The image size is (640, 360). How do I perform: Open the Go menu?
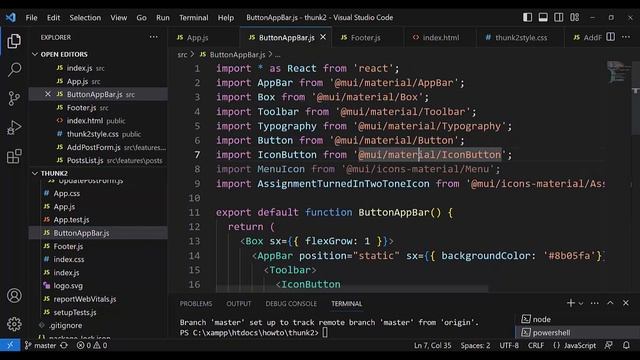pyautogui.click(x=141, y=18)
